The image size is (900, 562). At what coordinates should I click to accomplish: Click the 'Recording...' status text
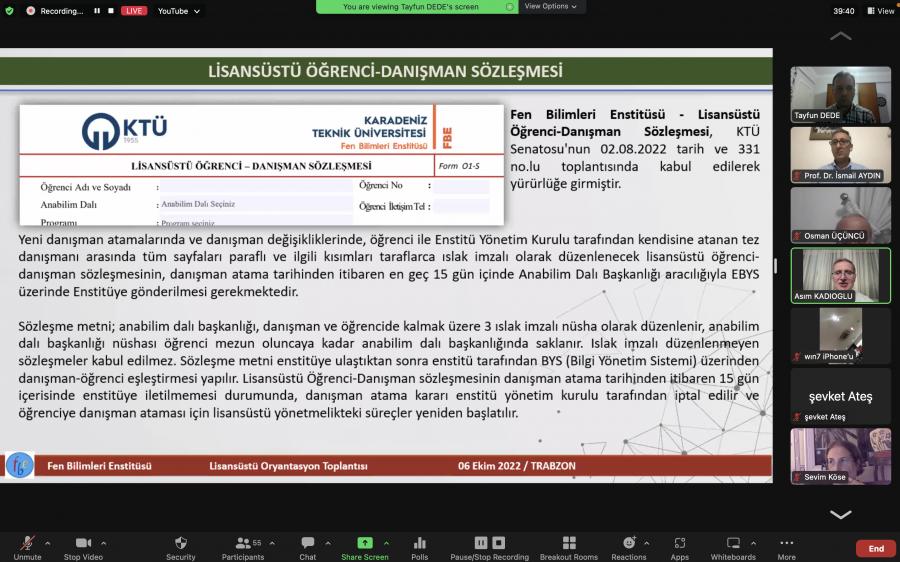61,11
